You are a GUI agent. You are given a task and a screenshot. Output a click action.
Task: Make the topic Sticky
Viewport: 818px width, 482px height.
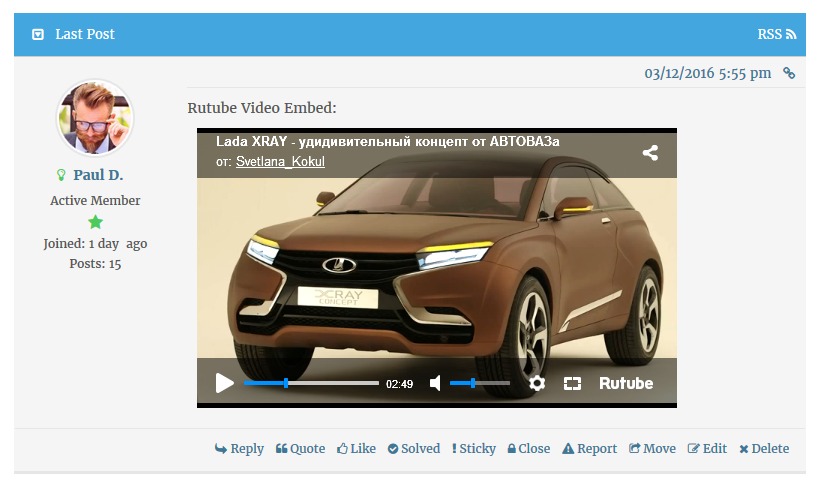pyautogui.click(x=474, y=449)
